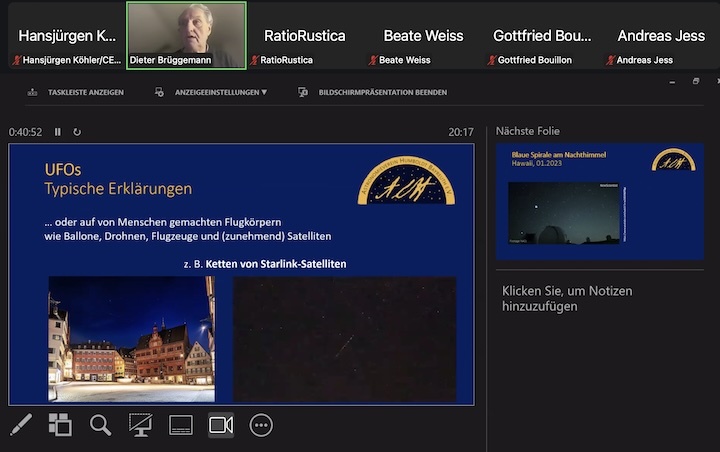
Task: Click the Typische Erklärungen subtitle text
Action: point(118,189)
